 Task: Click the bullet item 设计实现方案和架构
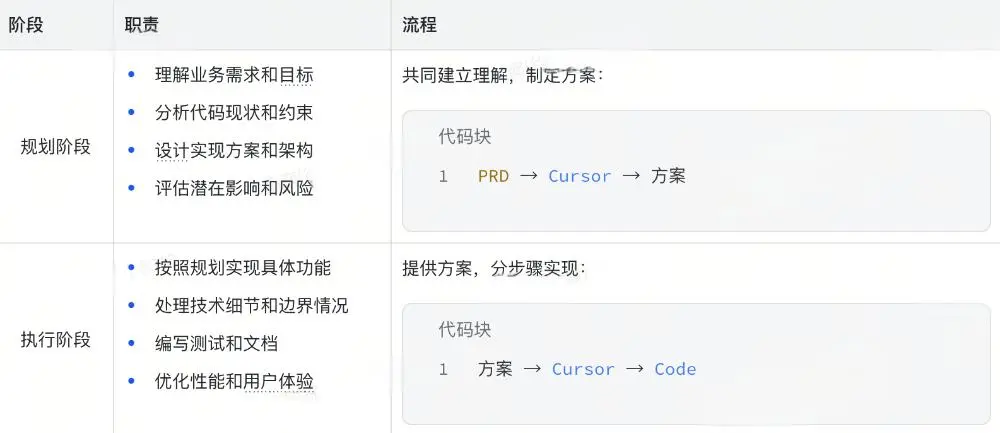click(234, 151)
